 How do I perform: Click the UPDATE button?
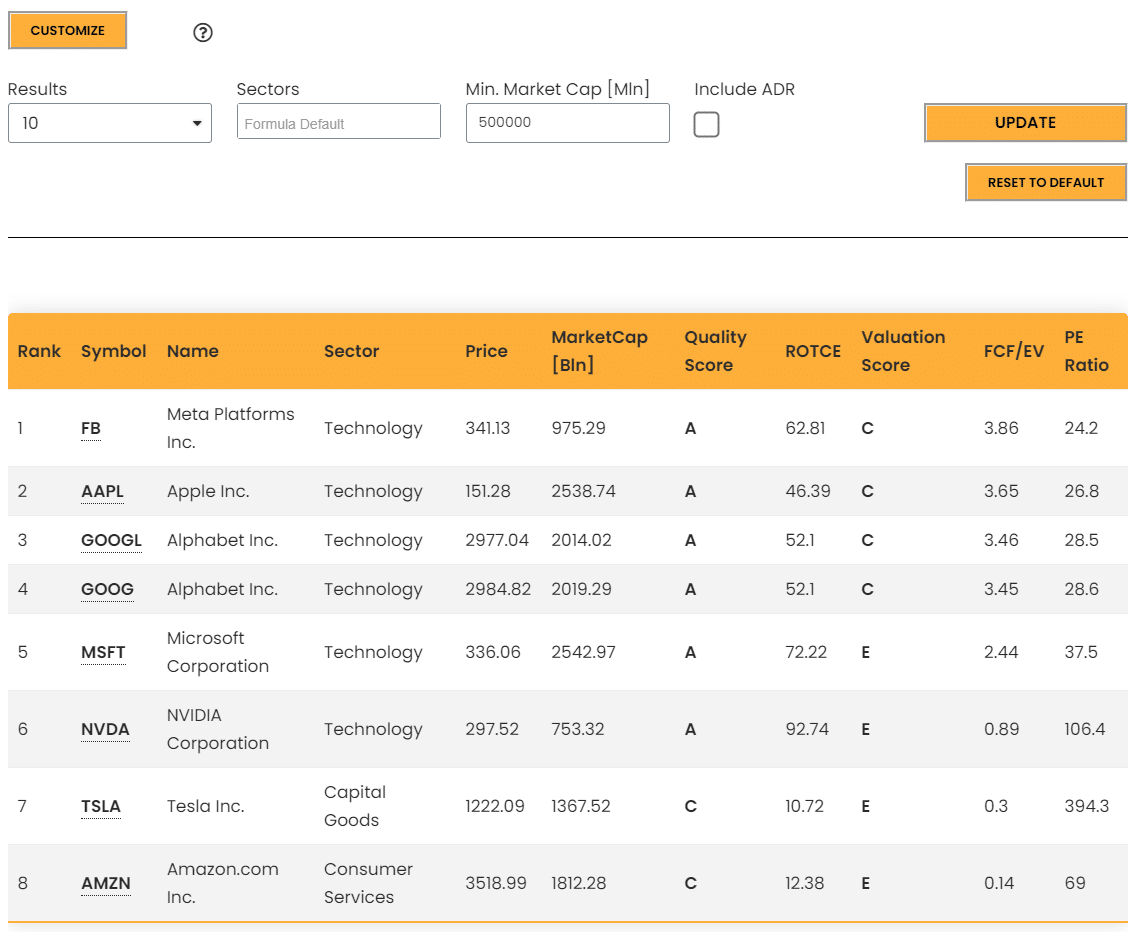click(x=1025, y=122)
